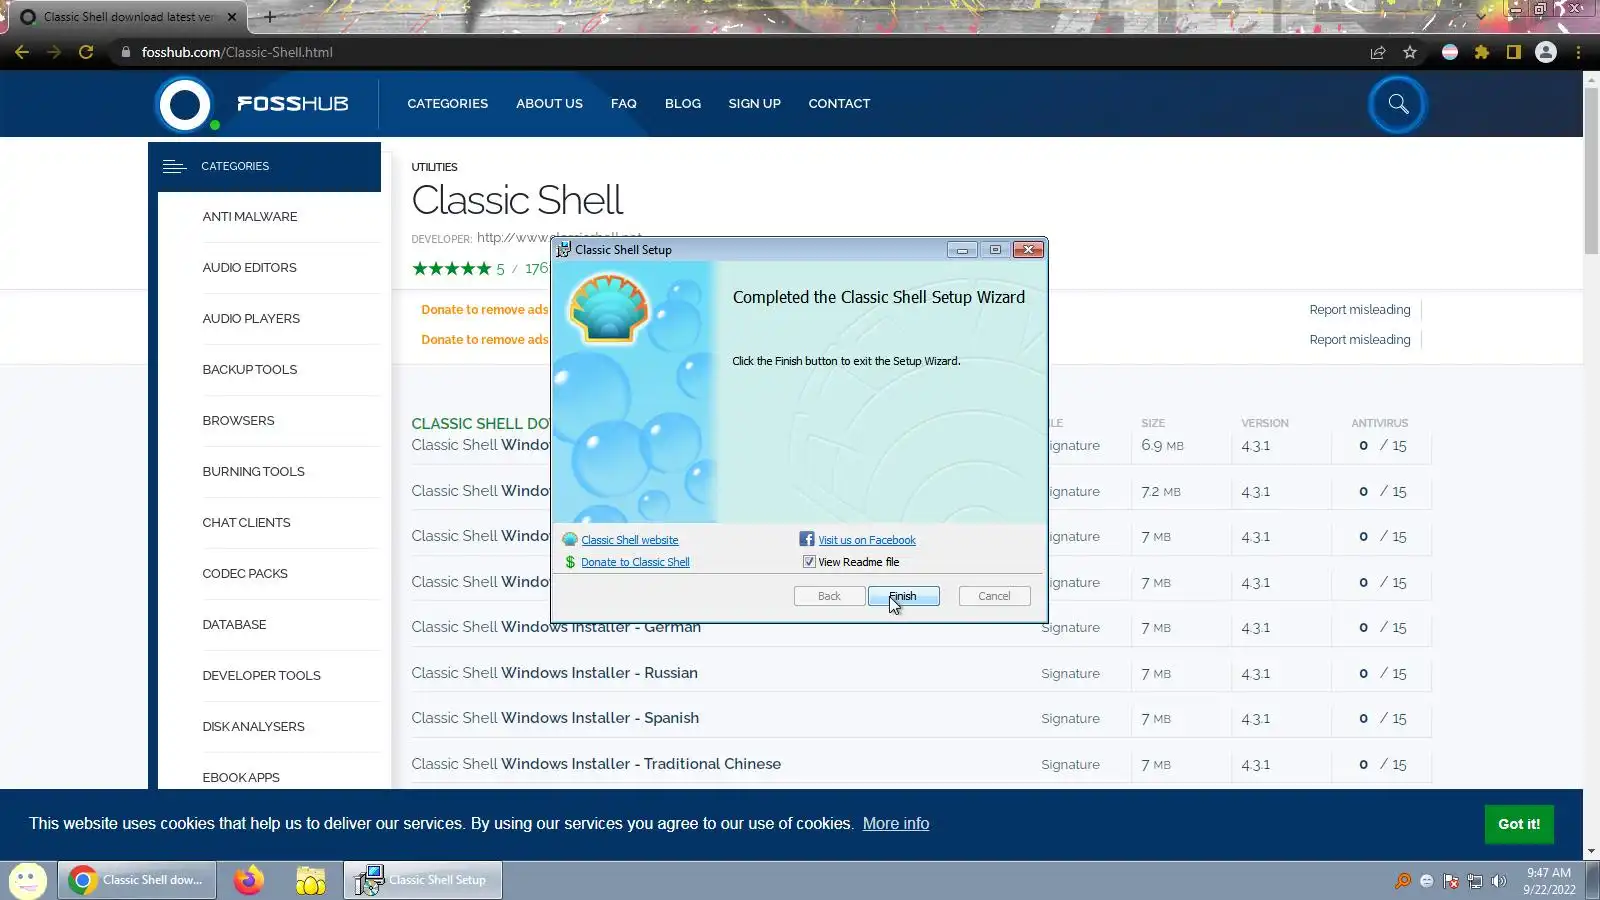Switch to Classic Shell Setup taskbar button
Image resolution: width=1600 pixels, height=900 pixels.
click(x=423, y=880)
